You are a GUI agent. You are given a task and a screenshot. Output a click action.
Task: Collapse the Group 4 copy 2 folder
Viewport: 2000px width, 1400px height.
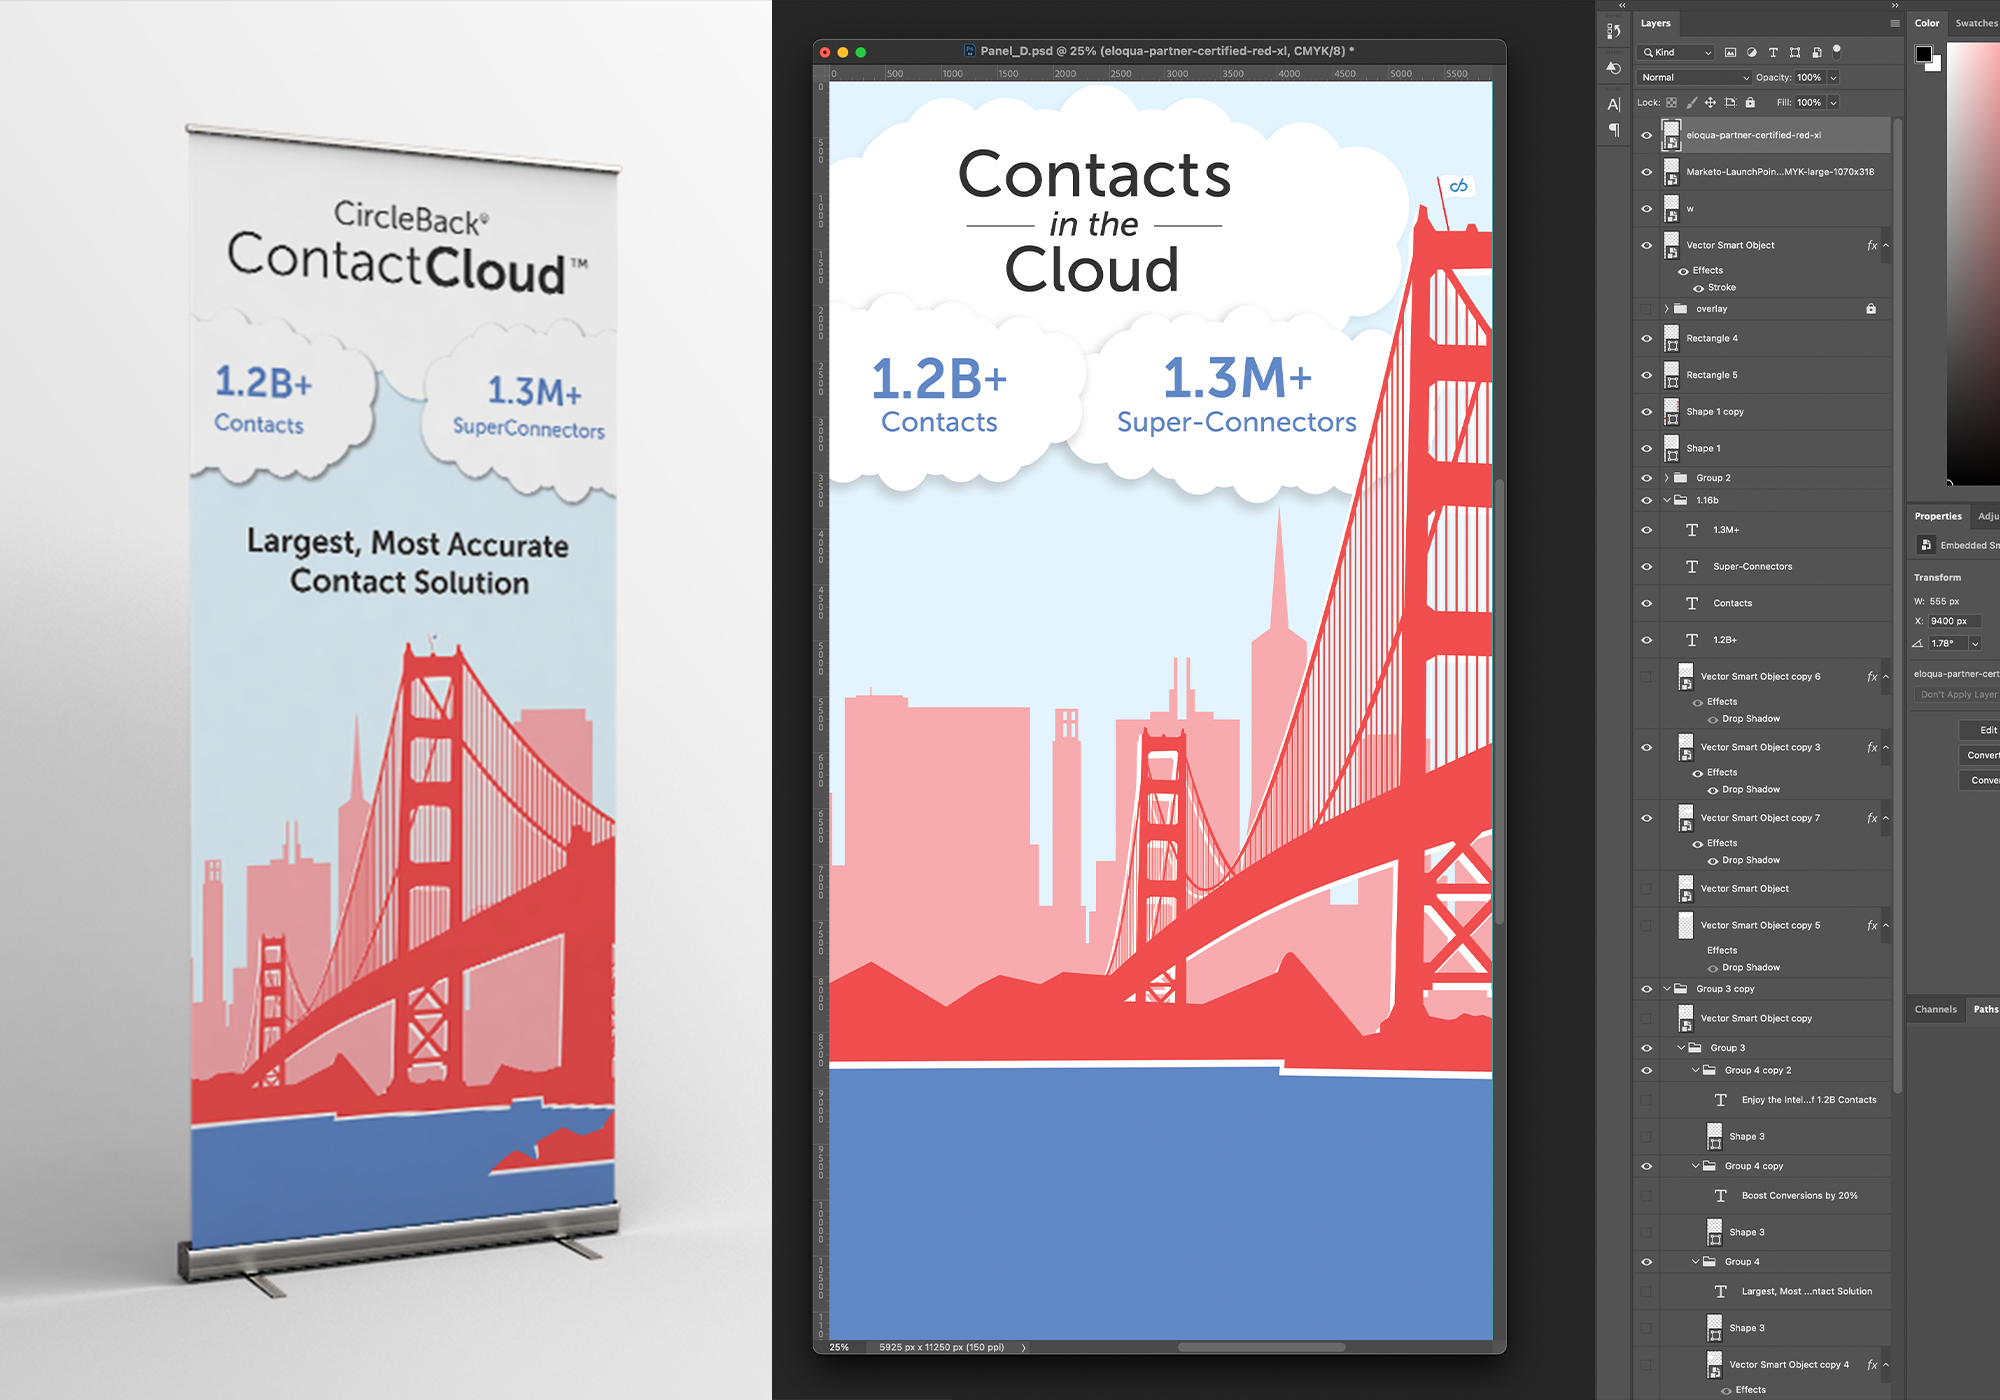1695,1070
